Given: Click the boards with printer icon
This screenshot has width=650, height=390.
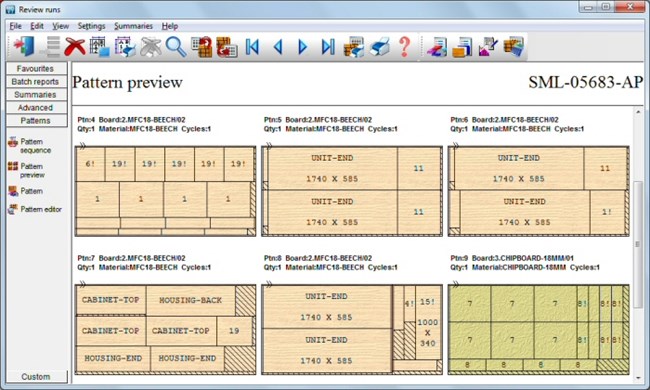Looking at the screenshot, I should point(354,46).
